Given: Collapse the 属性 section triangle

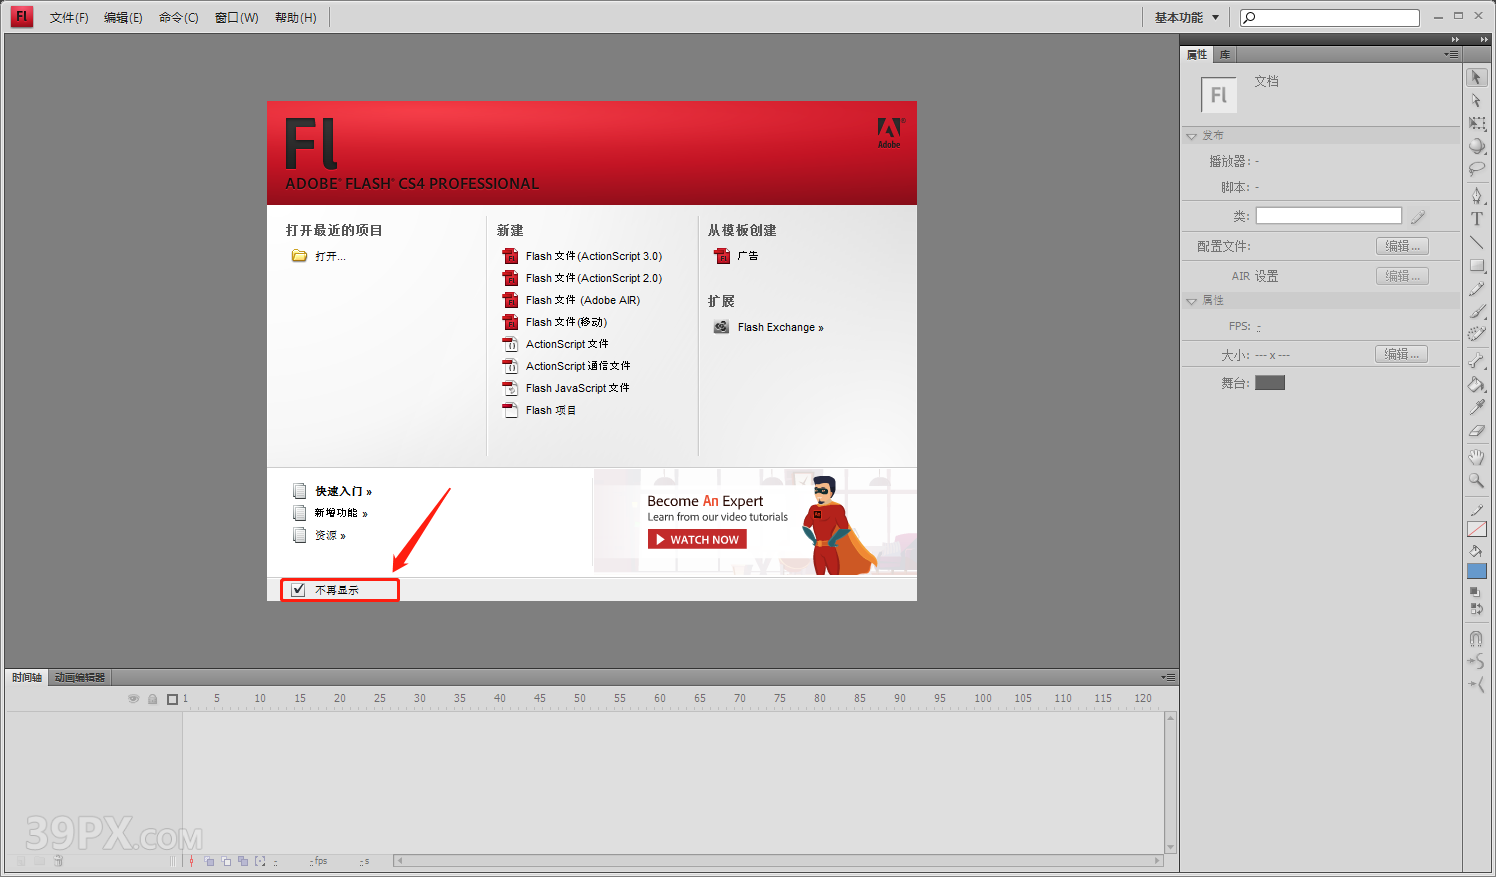Looking at the screenshot, I should pyautogui.click(x=1191, y=301).
